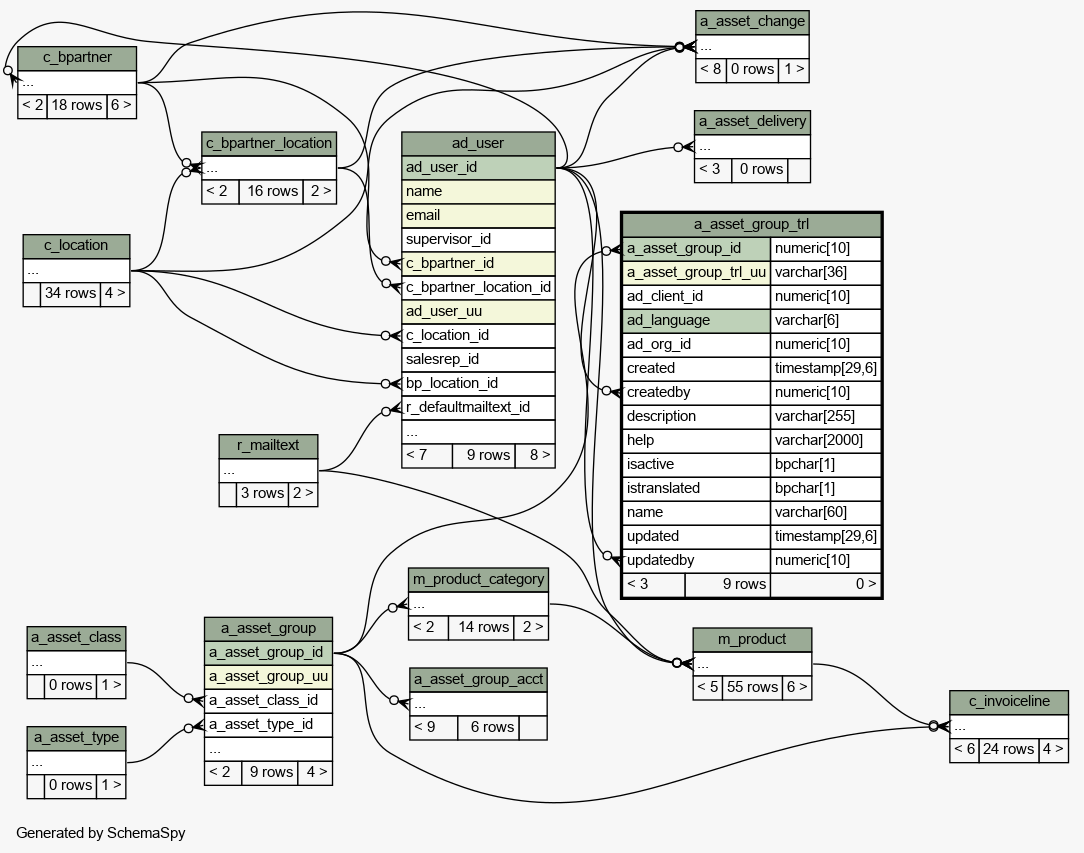Click 18 rows count in c_bpartner
The width and height of the screenshot is (1084, 853).
(77, 106)
